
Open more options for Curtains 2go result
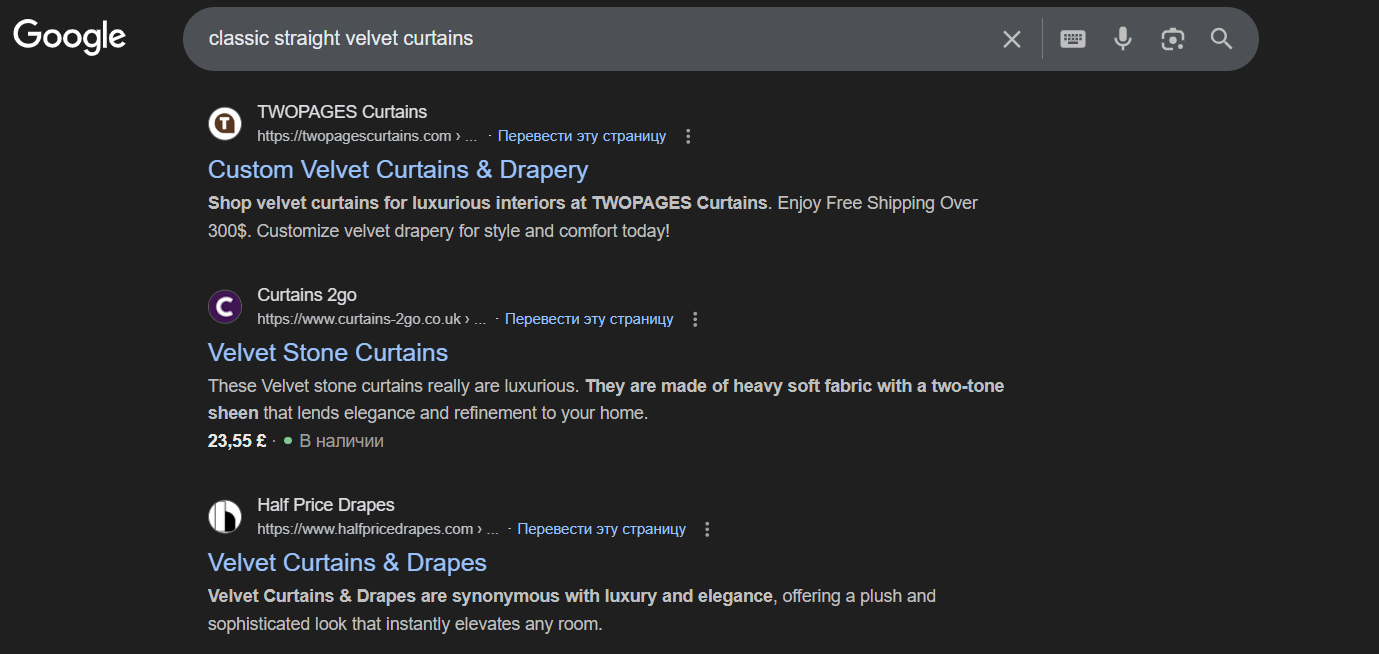point(696,319)
